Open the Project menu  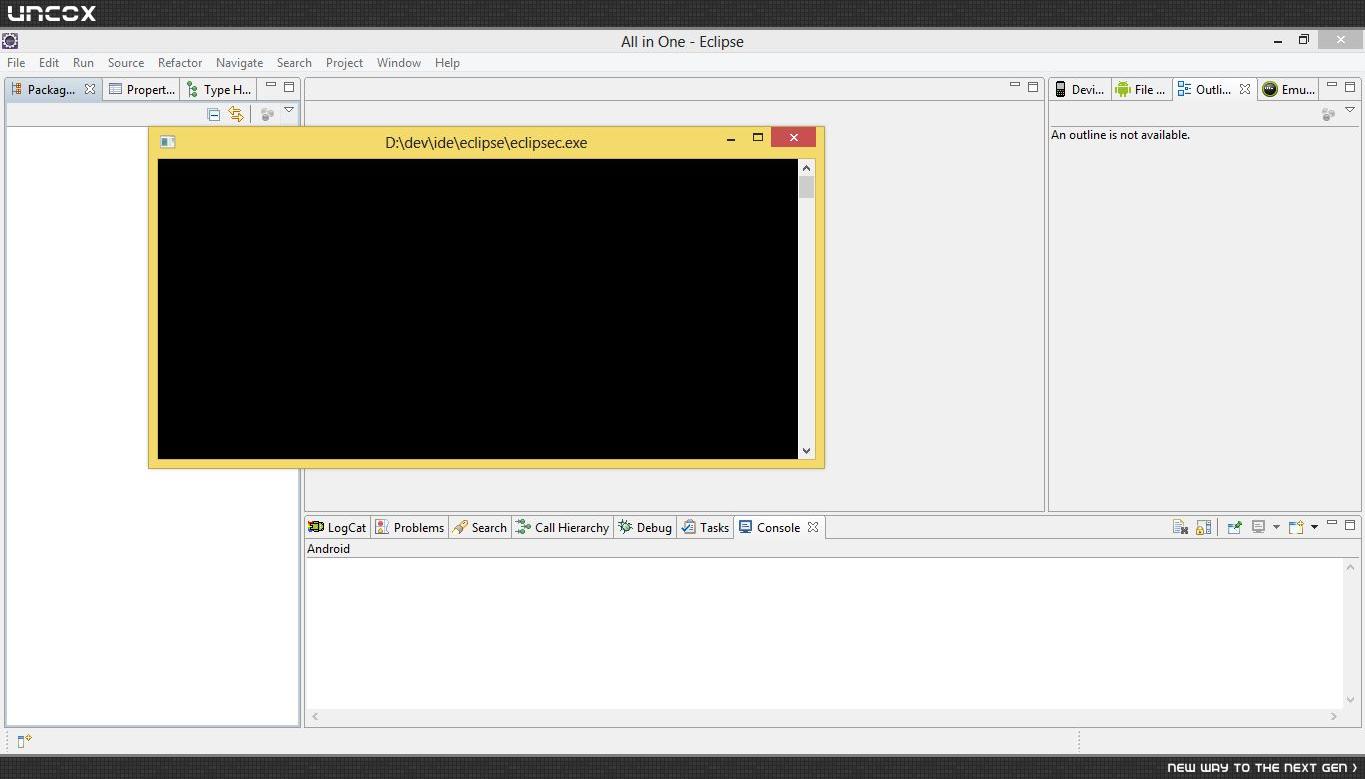[344, 62]
